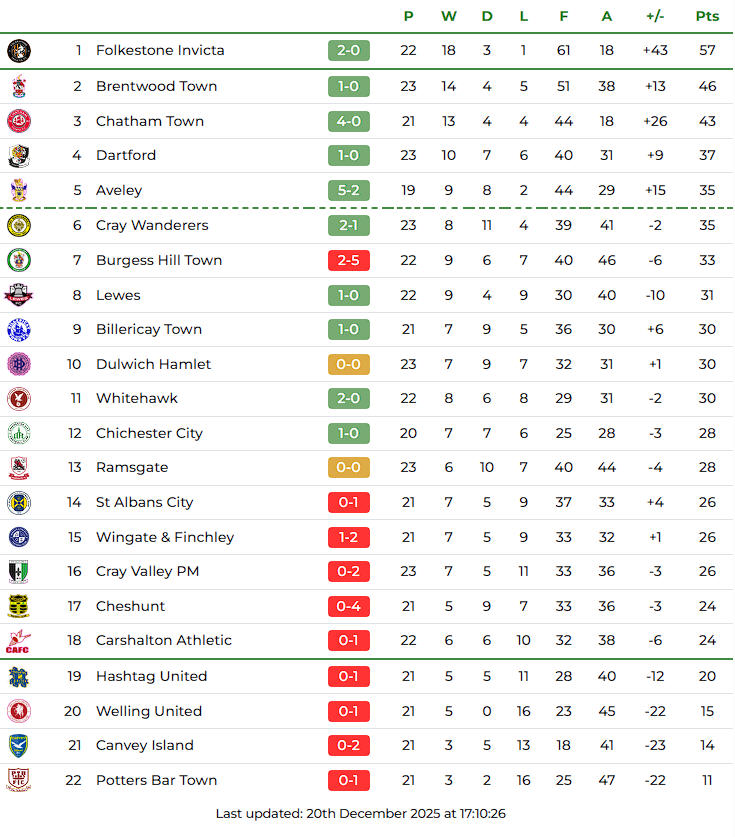This screenshot has height=837, width=735.
Task: Open the Cray Wanderers team link
Action: click(x=152, y=225)
